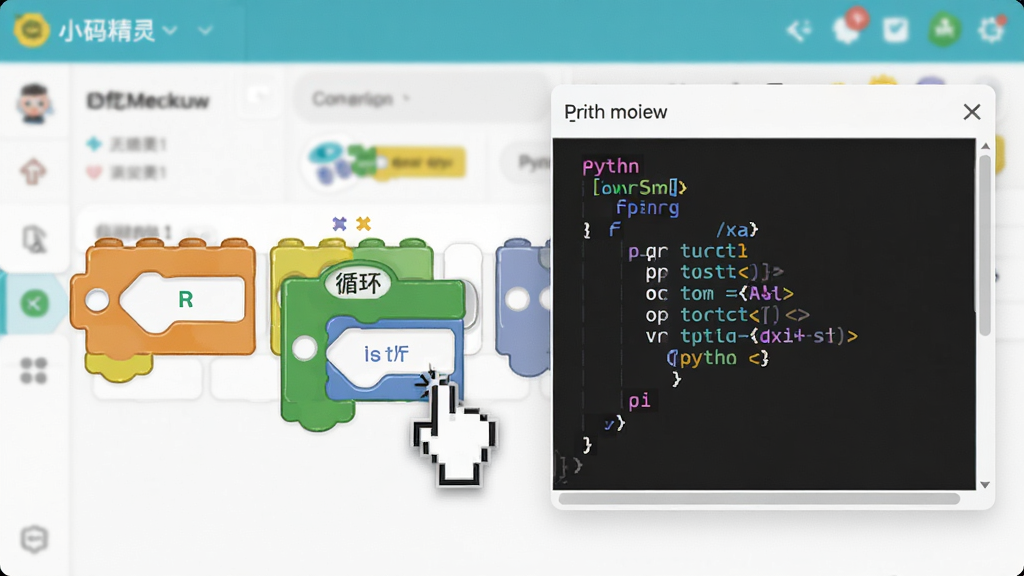The image size is (1024, 576).
Task: Select the cursor document sidebar icon
Action: pyautogui.click(x=35, y=239)
